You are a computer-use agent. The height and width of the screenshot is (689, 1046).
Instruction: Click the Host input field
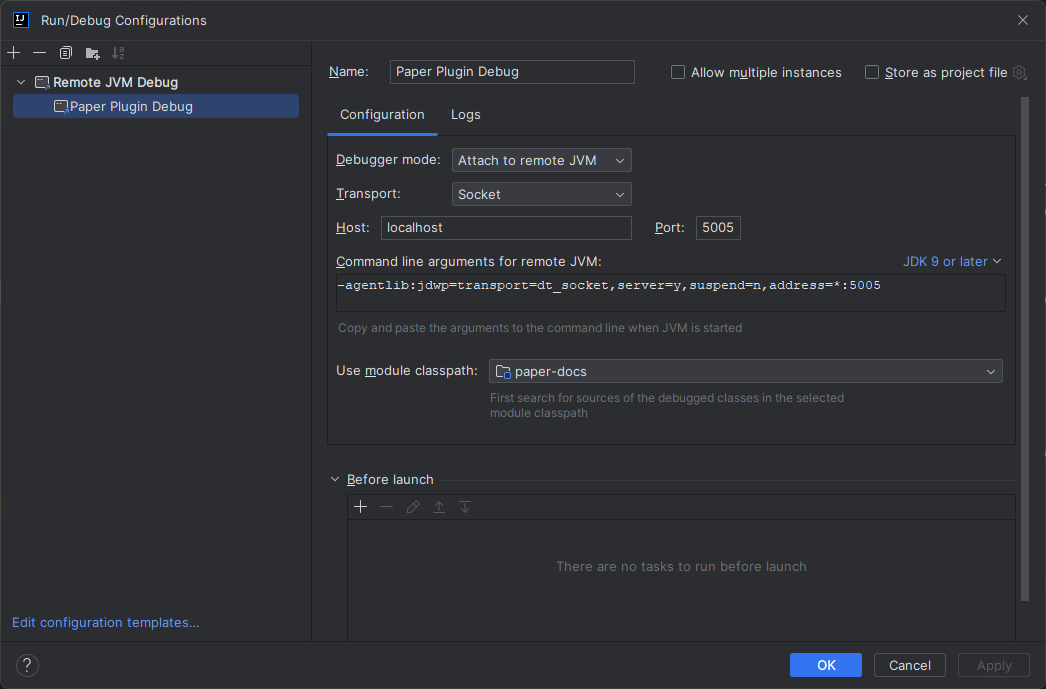pyautogui.click(x=506, y=228)
